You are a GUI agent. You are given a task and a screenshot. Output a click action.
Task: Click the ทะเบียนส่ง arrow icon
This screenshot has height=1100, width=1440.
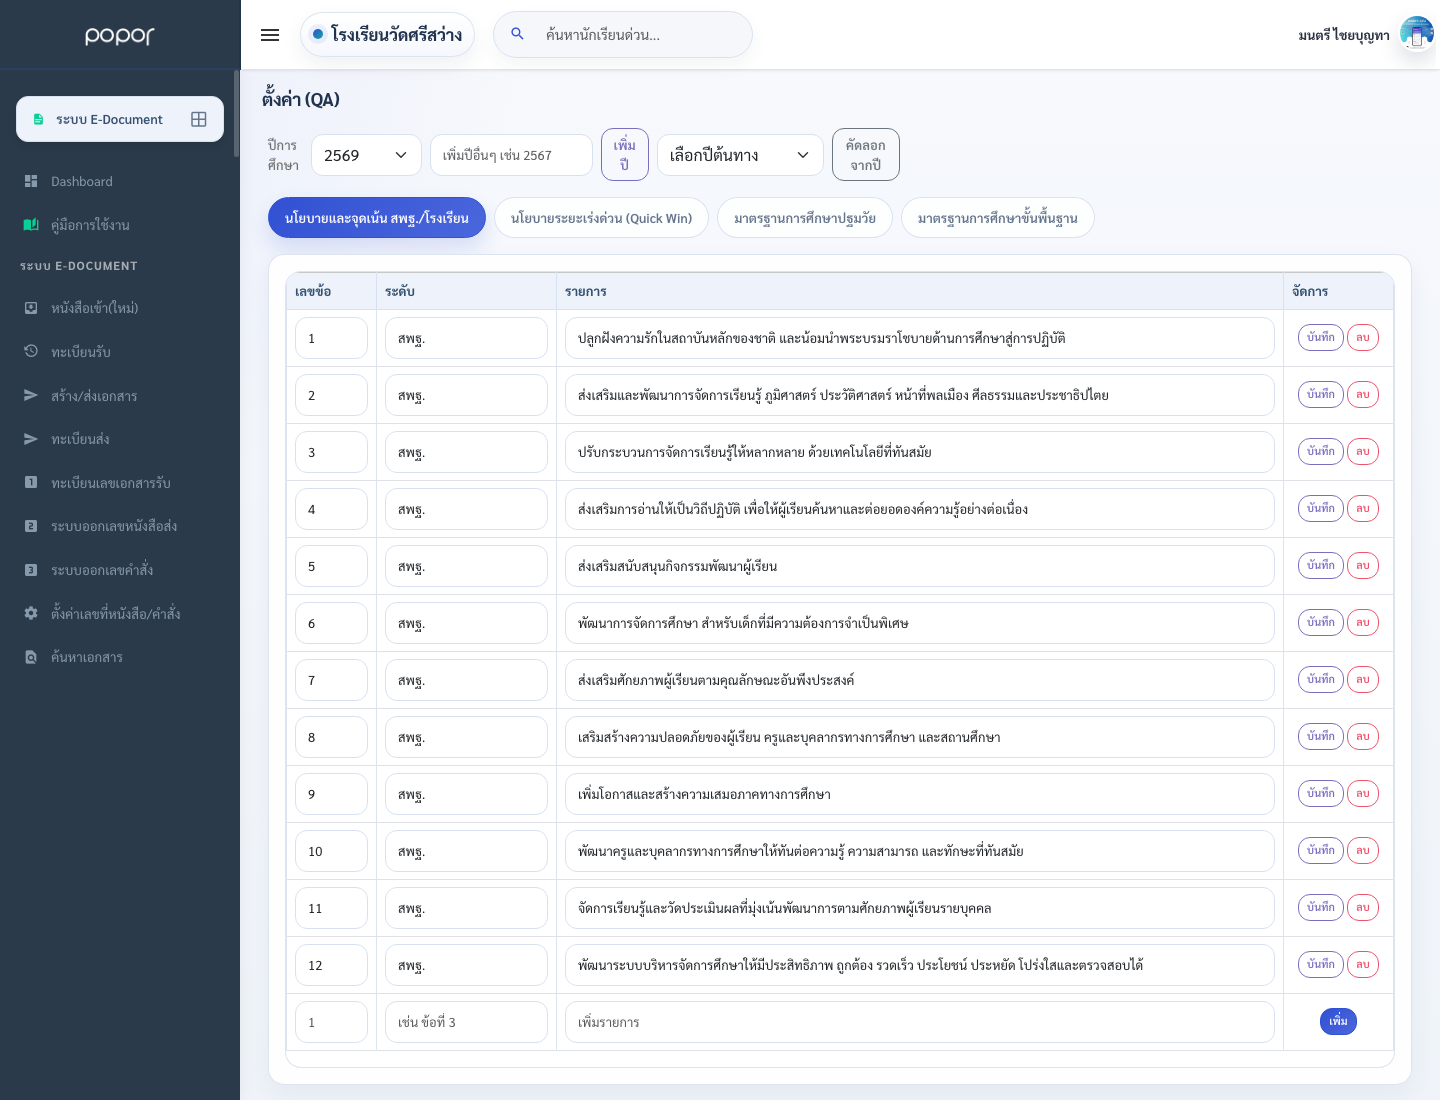coord(31,439)
